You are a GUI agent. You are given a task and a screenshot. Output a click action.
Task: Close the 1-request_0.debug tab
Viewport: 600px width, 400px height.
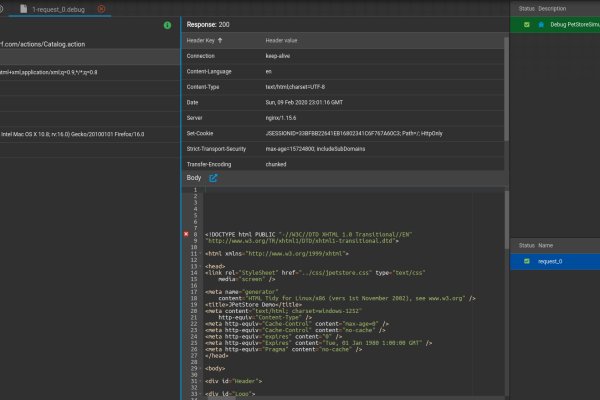[x=101, y=8]
